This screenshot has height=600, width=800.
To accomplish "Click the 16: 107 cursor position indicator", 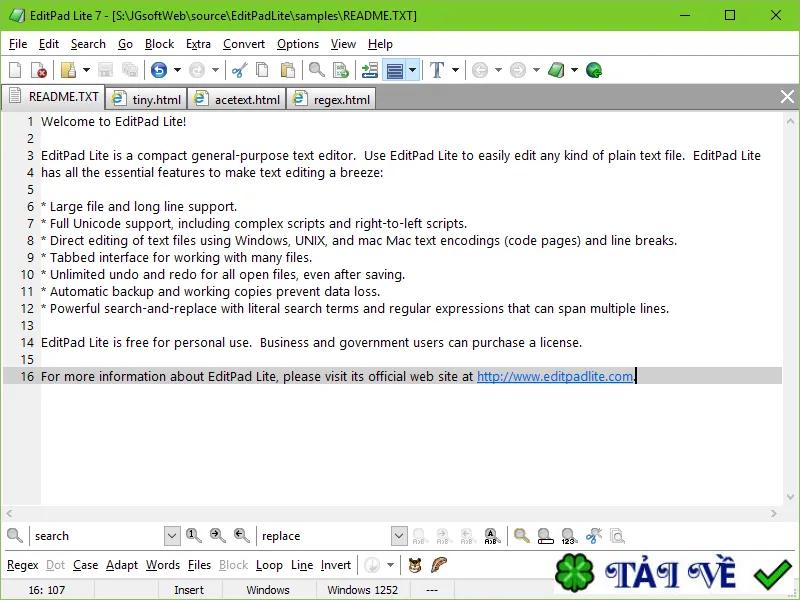I will [47, 590].
